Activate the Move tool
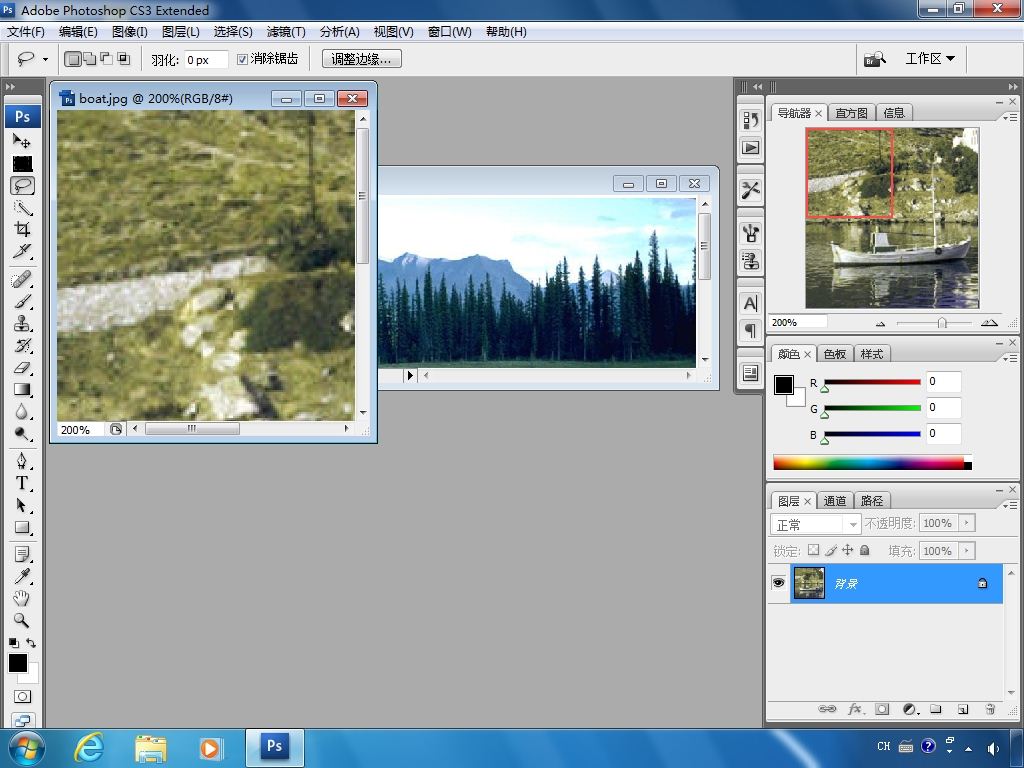Image resolution: width=1024 pixels, height=768 pixels. point(22,141)
